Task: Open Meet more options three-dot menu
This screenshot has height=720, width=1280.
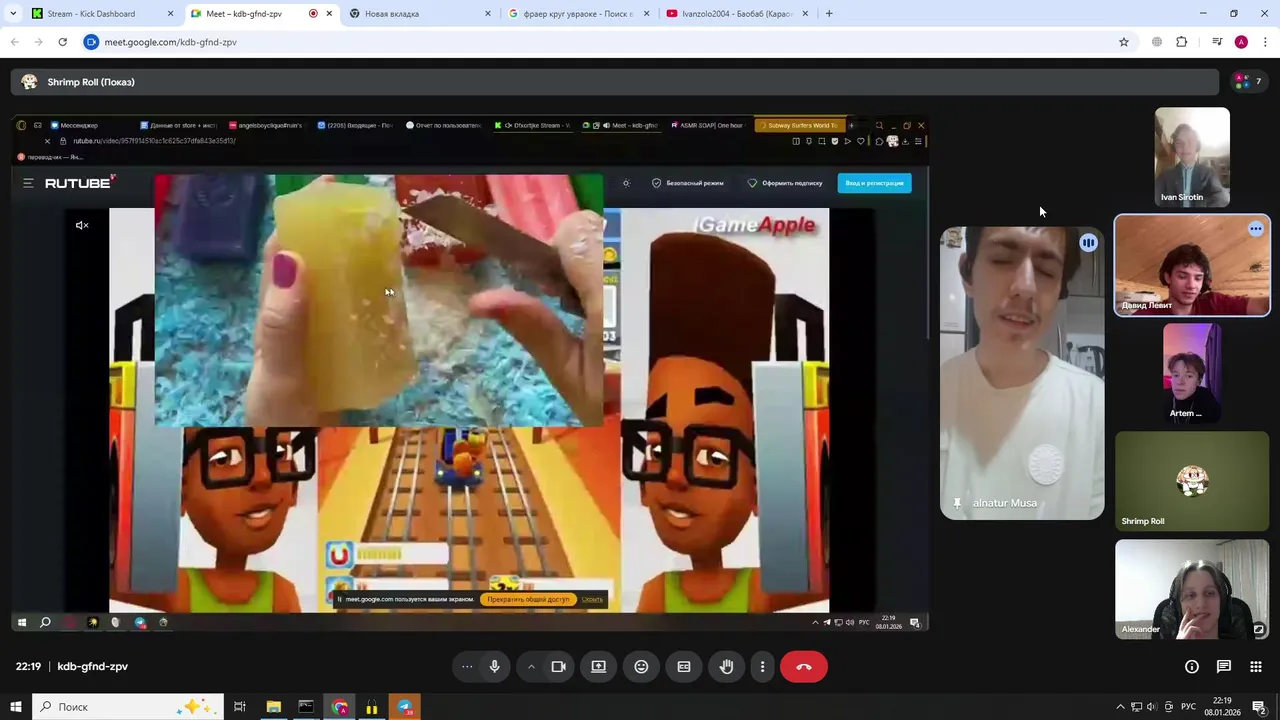Action: tap(762, 667)
